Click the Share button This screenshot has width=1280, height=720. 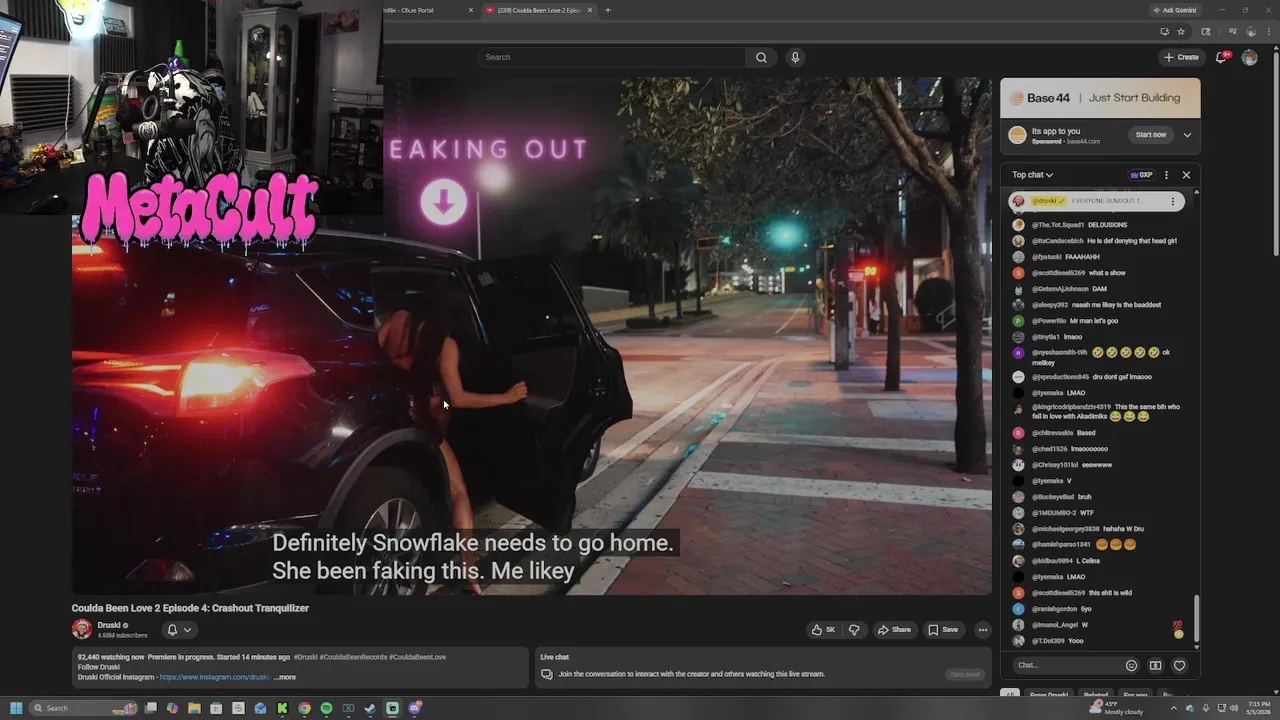pos(894,630)
